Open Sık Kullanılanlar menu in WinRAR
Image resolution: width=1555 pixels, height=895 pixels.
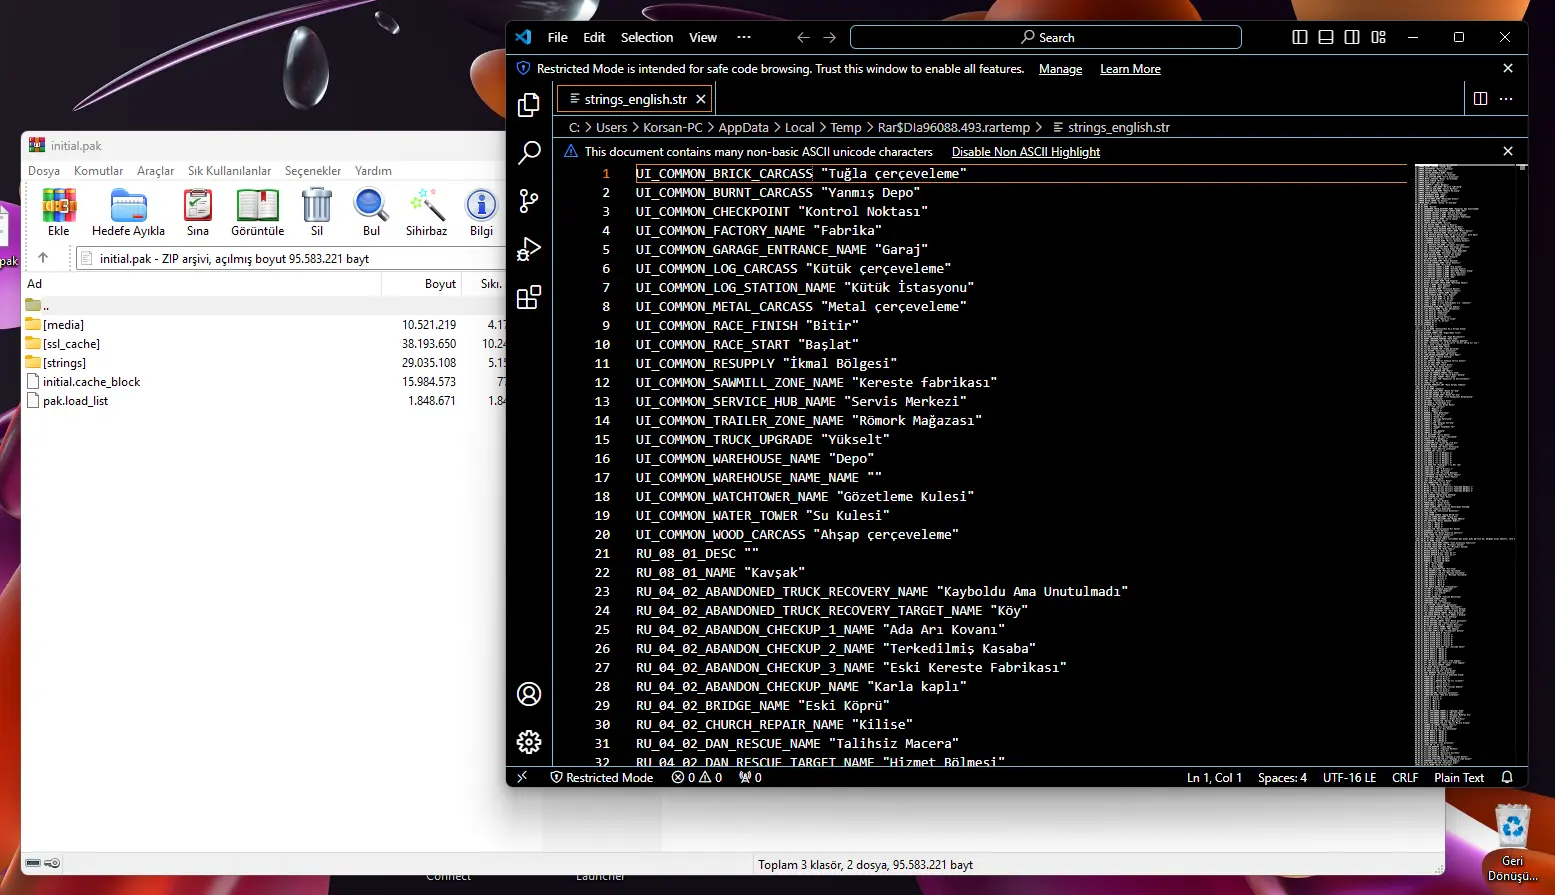tap(229, 171)
